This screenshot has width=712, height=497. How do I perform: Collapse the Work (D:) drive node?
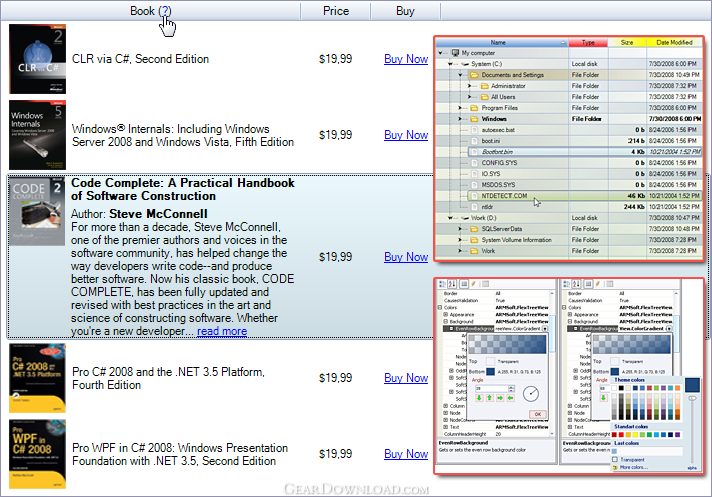click(450, 218)
